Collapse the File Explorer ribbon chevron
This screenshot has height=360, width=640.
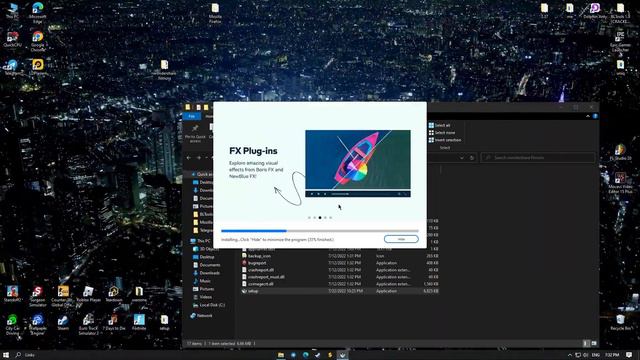pyautogui.click(x=588, y=116)
